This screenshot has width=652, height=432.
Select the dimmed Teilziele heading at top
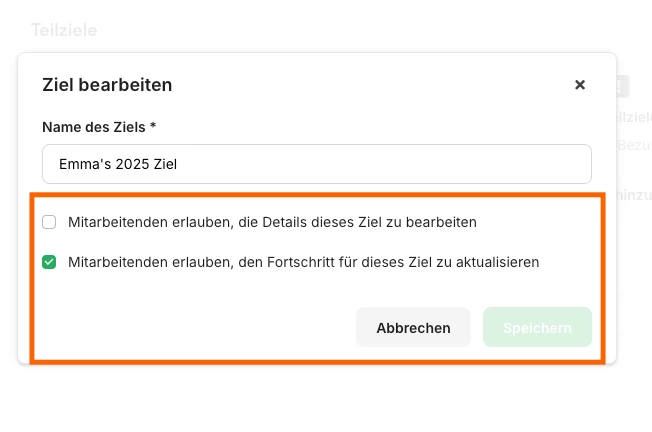[x=64, y=30]
